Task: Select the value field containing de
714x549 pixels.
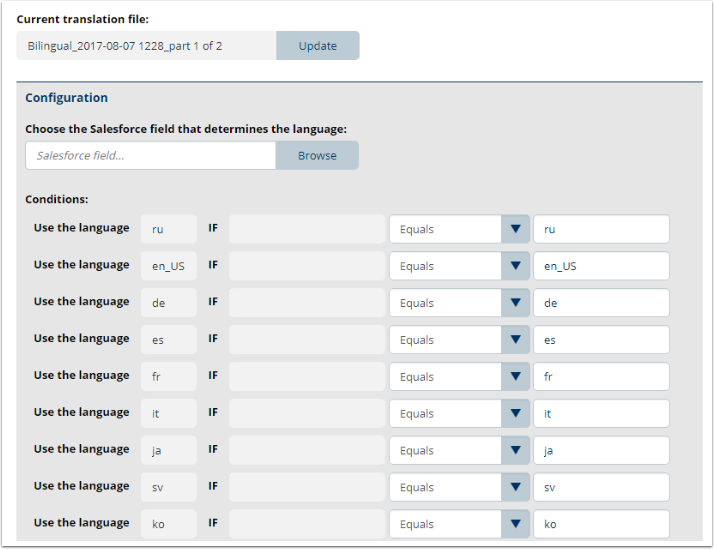Action: pos(601,303)
